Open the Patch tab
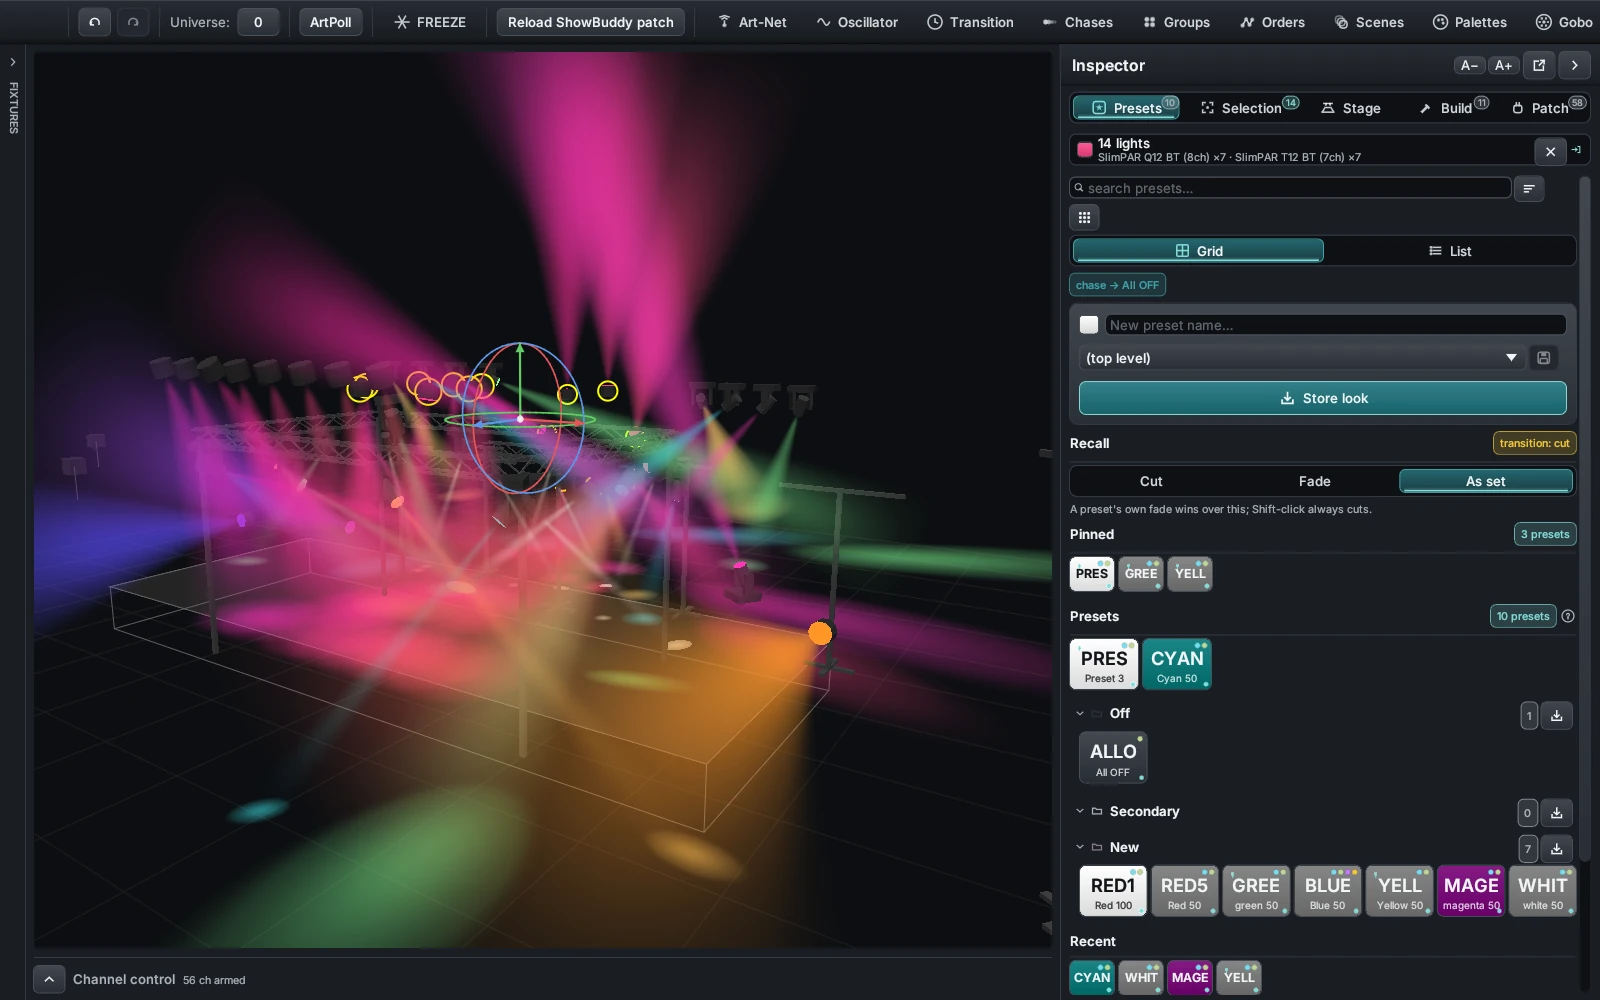This screenshot has height=1000, width=1600. tap(1548, 107)
